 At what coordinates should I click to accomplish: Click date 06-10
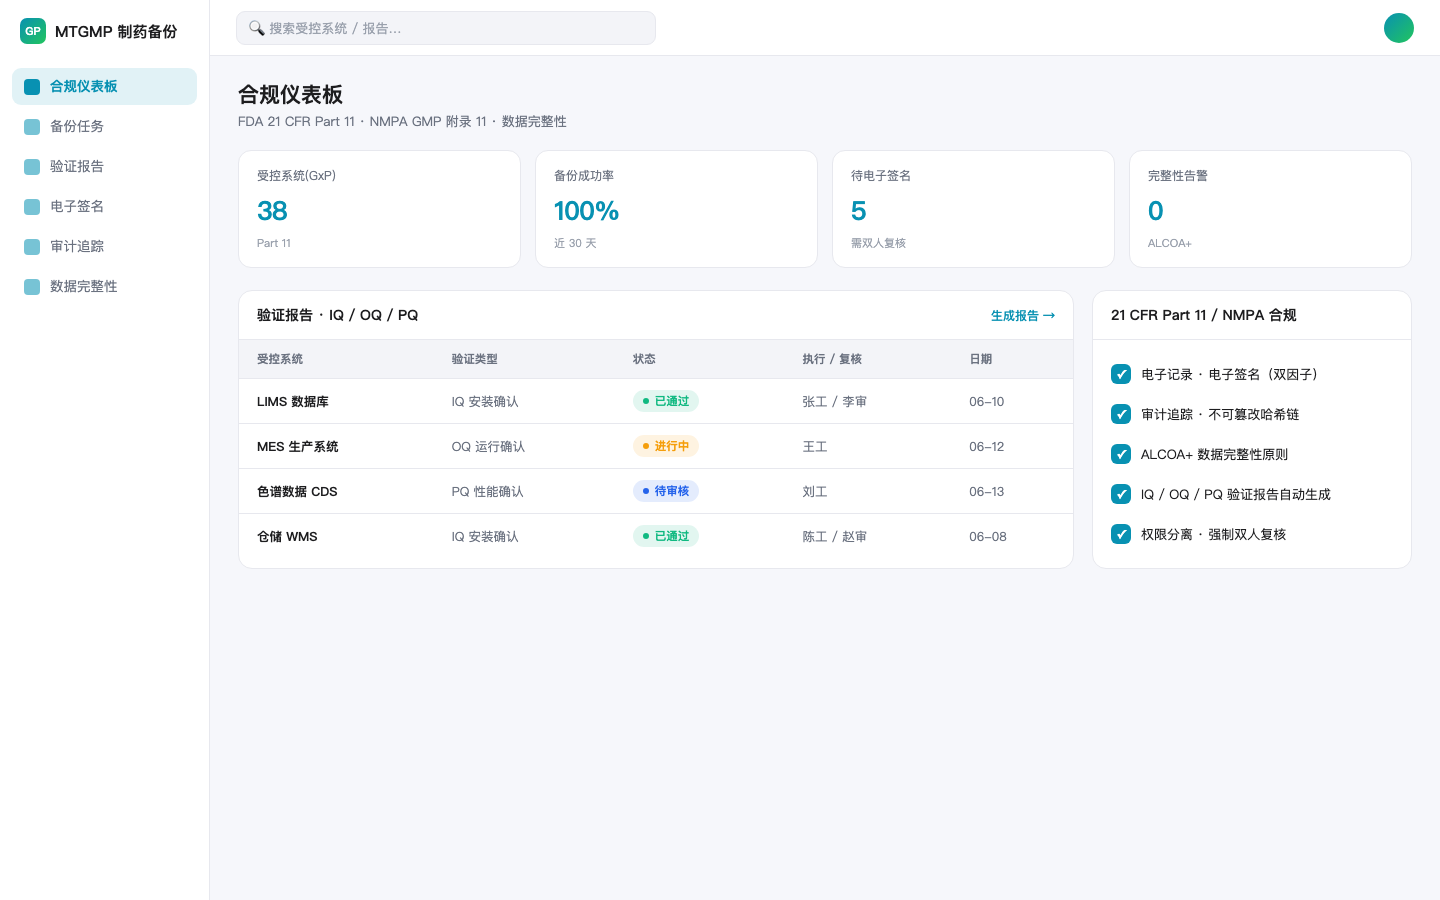(987, 402)
